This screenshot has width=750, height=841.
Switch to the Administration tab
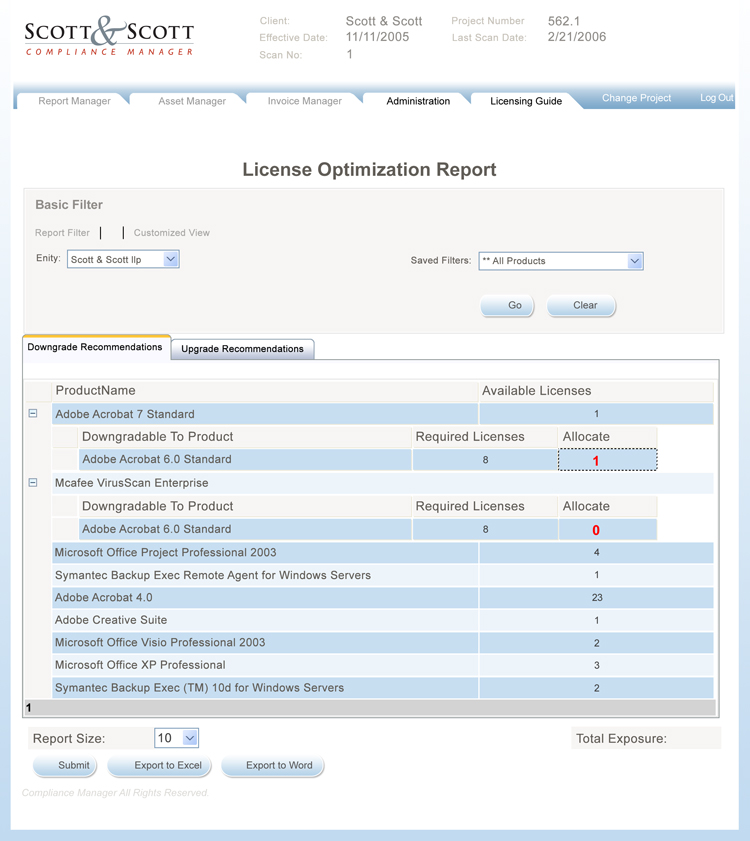pos(418,101)
